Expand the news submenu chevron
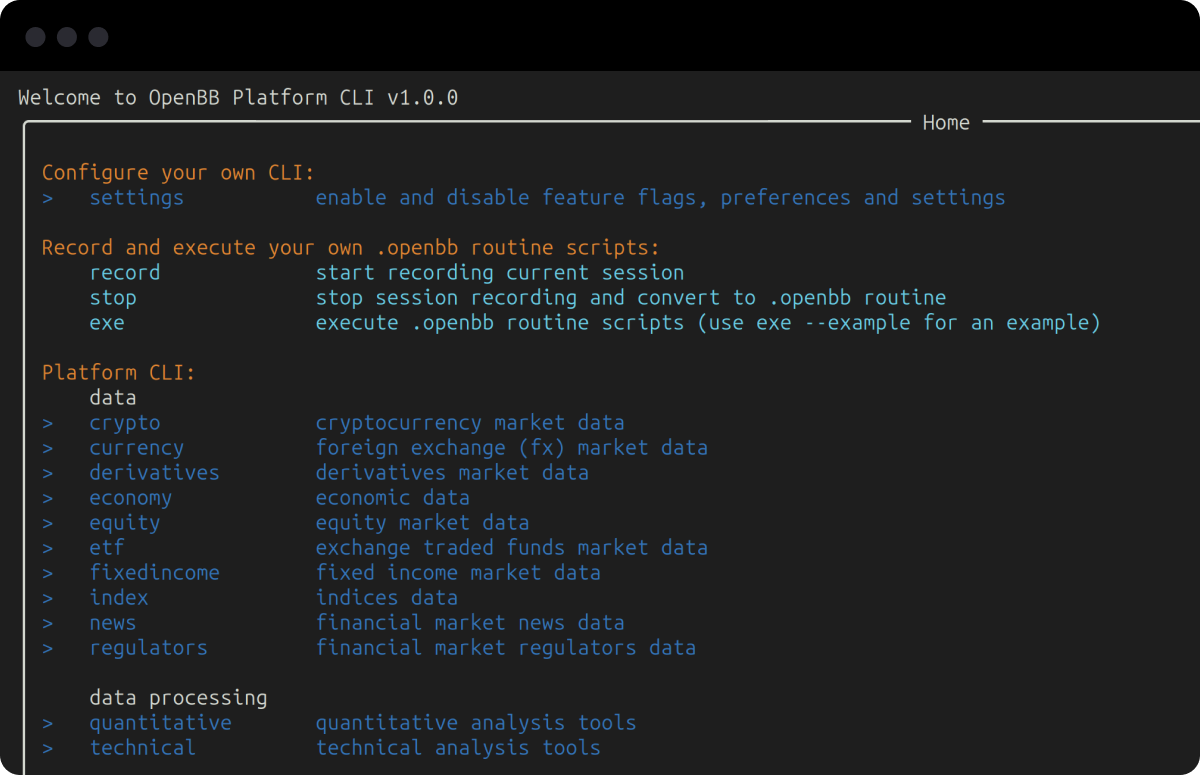 coord(47,622)
